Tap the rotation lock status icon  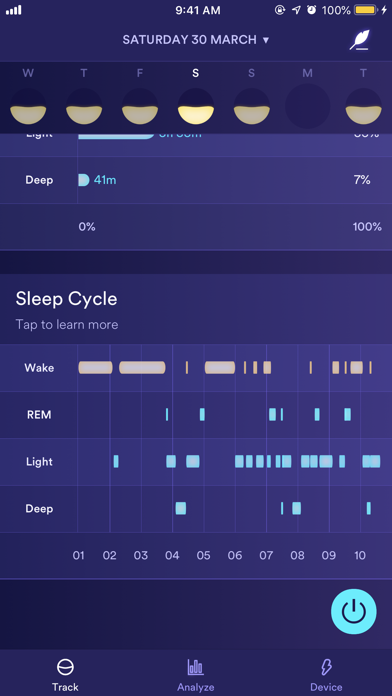point(280,10)
